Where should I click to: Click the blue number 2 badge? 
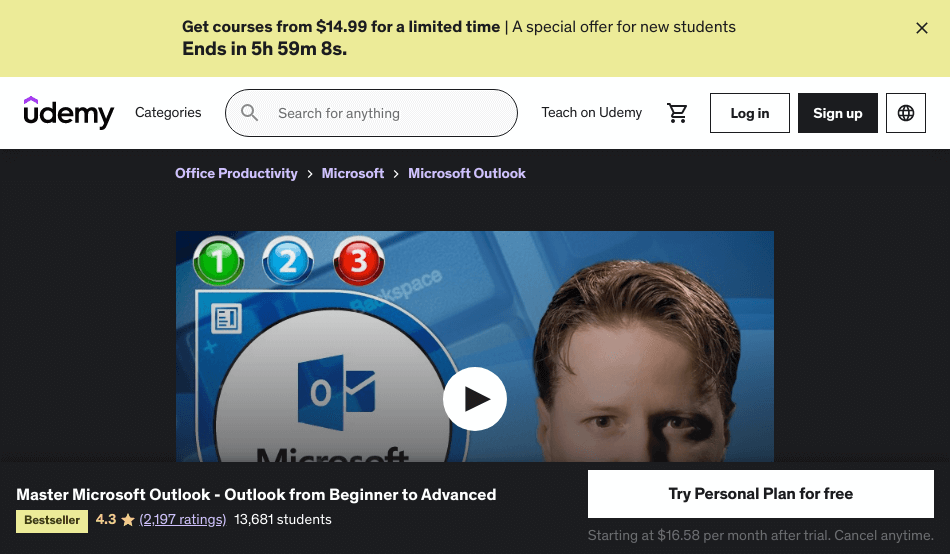pyautogui.click(x=288, y=261)
